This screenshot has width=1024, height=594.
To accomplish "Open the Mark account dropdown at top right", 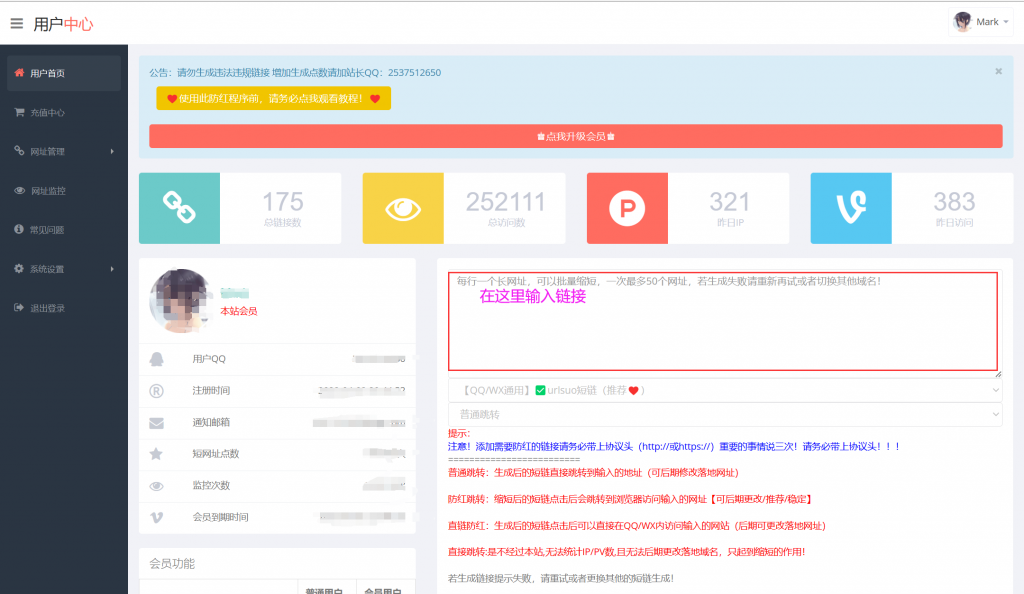I will [x=983, y=21].
